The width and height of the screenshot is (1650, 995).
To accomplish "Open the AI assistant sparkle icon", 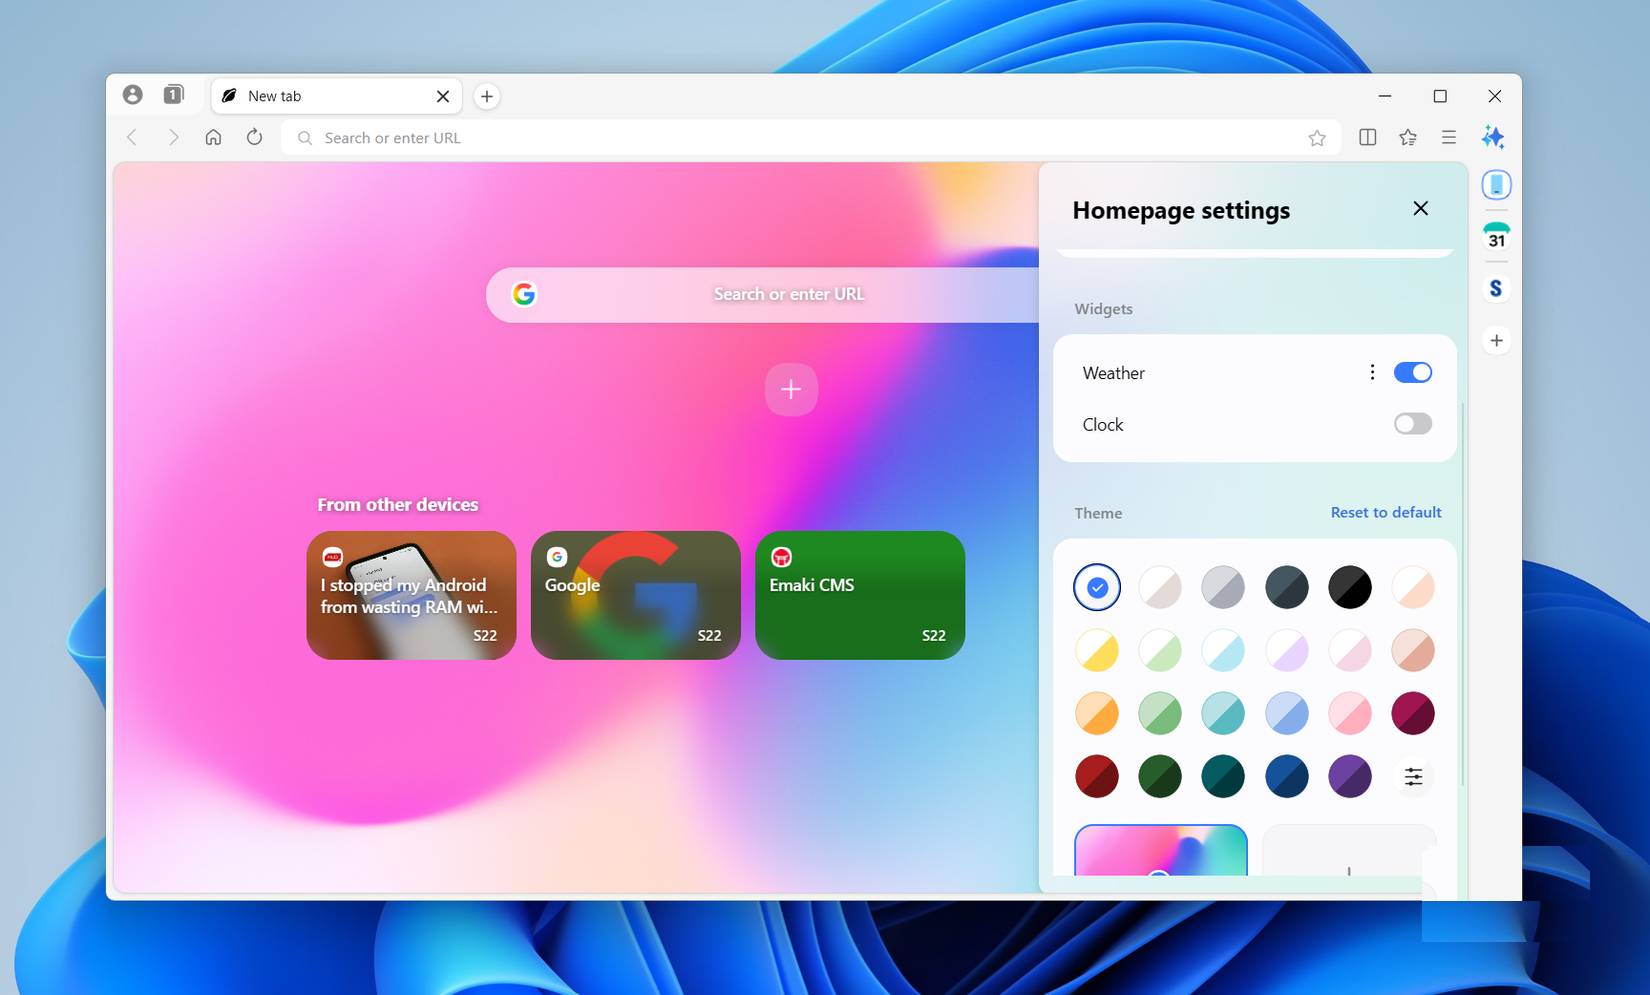I will click(x=1493, y=137).
